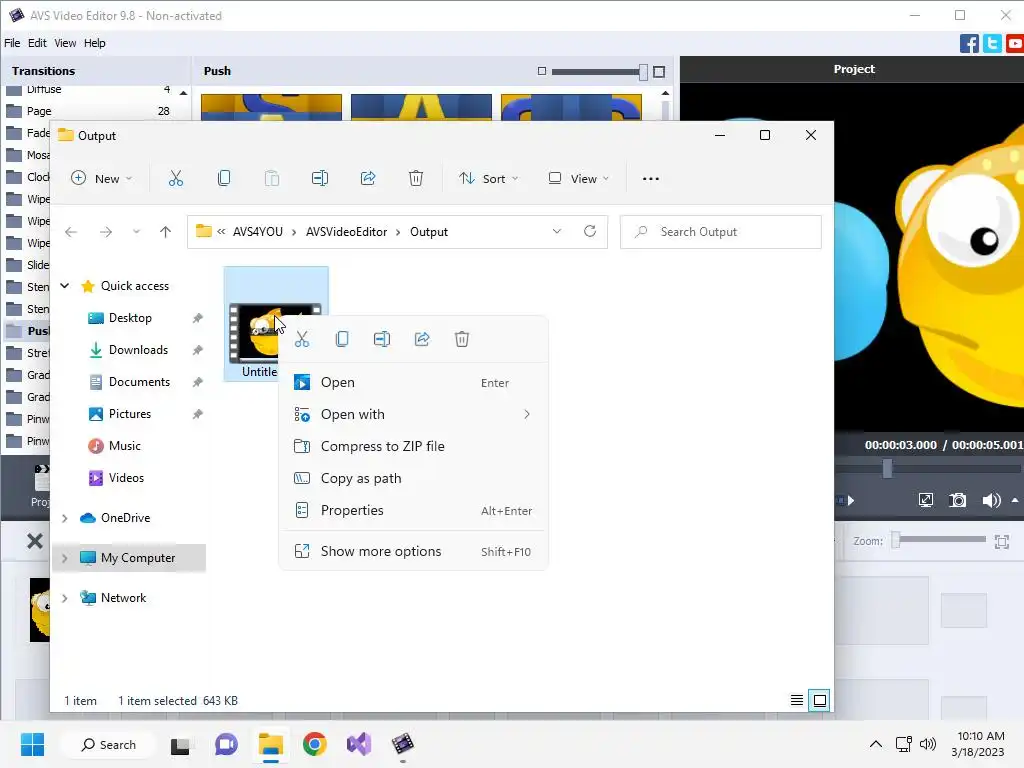The image size is (1024, 768).
Task: Go up one folder level arrow
Action: (165, 232)
